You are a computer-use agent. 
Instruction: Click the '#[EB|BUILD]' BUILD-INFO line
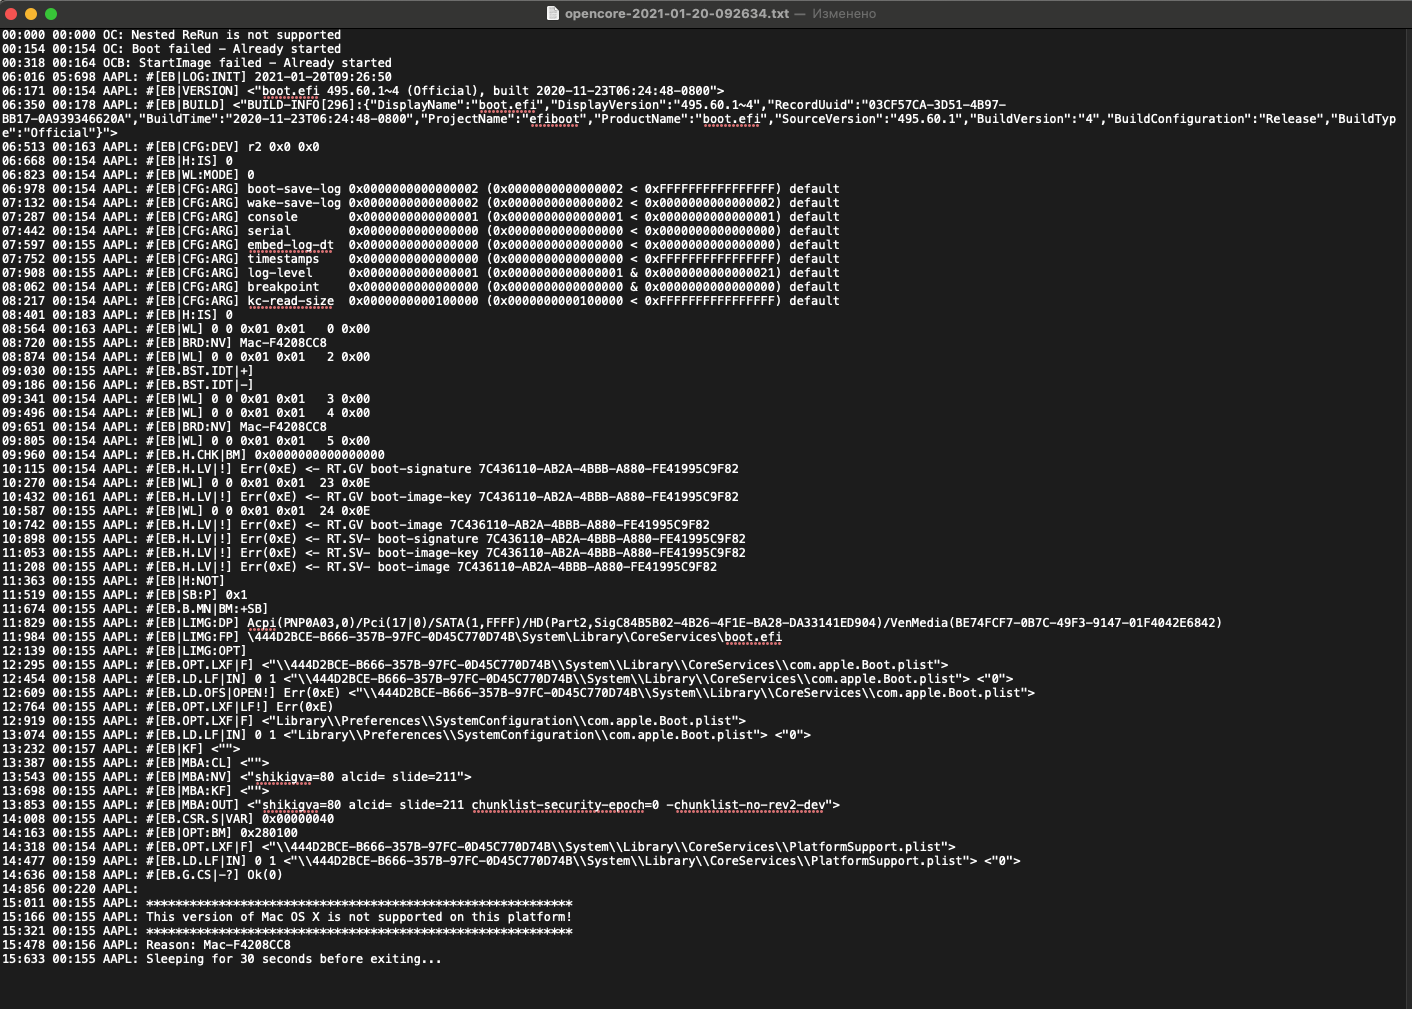(x=699, y=119)
